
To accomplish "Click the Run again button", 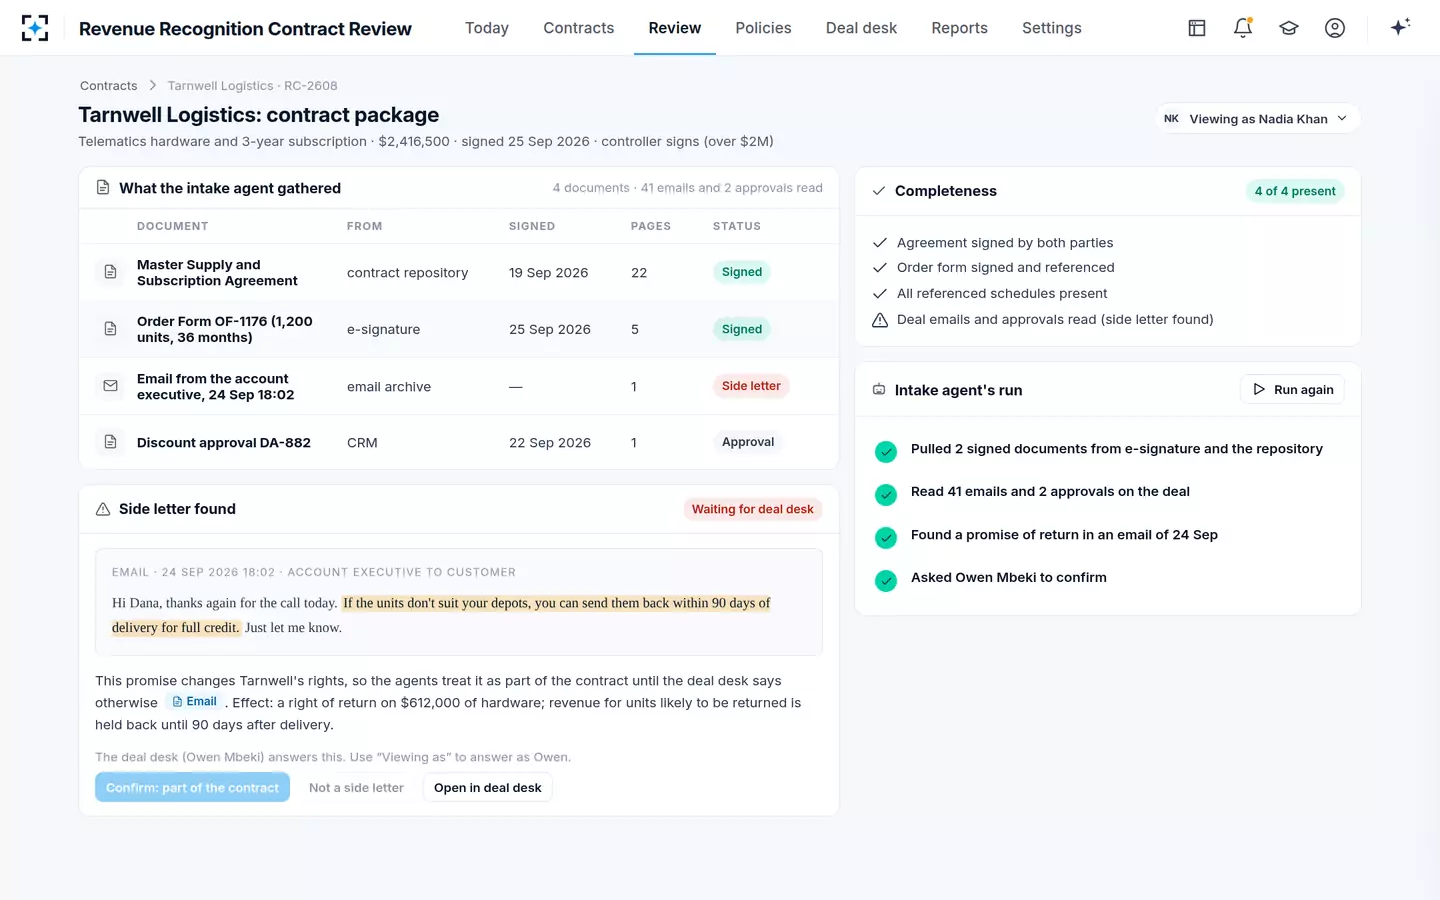I will tap(1292, 389).
